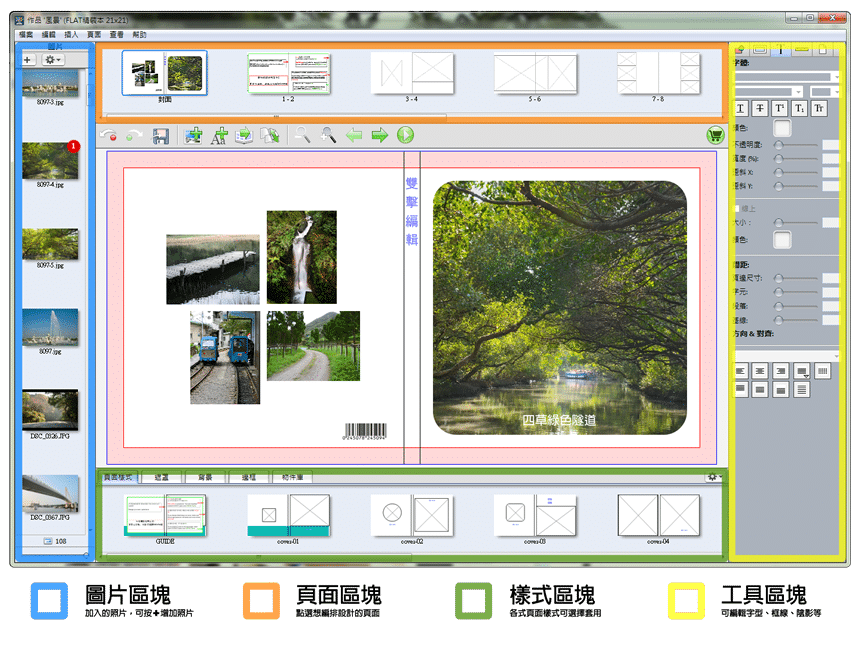Open the 查看 menu
Image resolution: width=860 pixels, height=646 pixels.
pos(116,35)
